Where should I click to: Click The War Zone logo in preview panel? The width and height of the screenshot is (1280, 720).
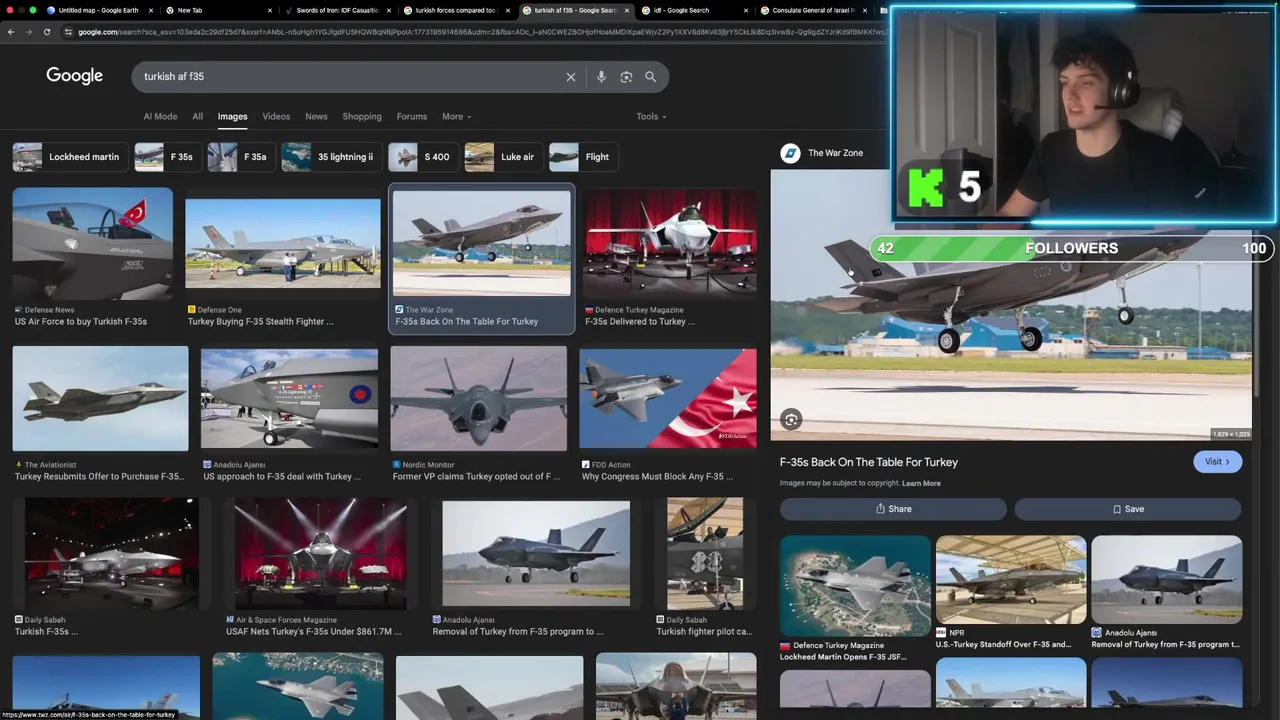click(790, 153)
